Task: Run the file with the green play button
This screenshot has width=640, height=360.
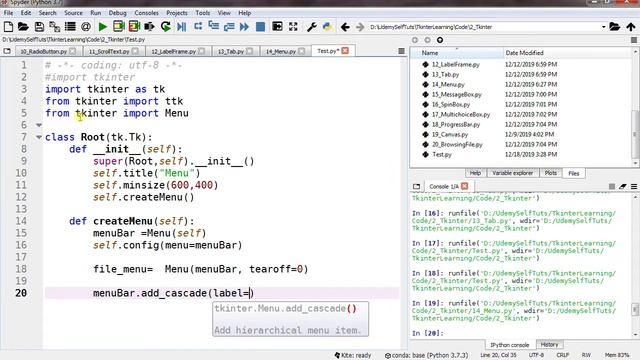Action: point(103,27)
